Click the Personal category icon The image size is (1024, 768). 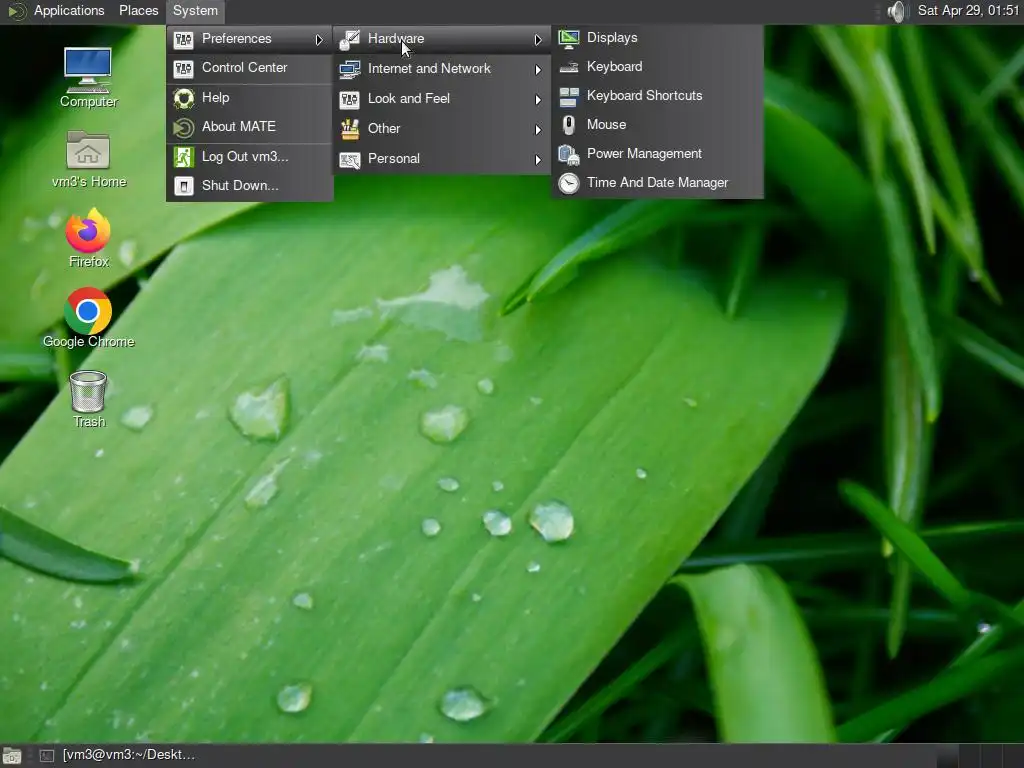(349, 159)
